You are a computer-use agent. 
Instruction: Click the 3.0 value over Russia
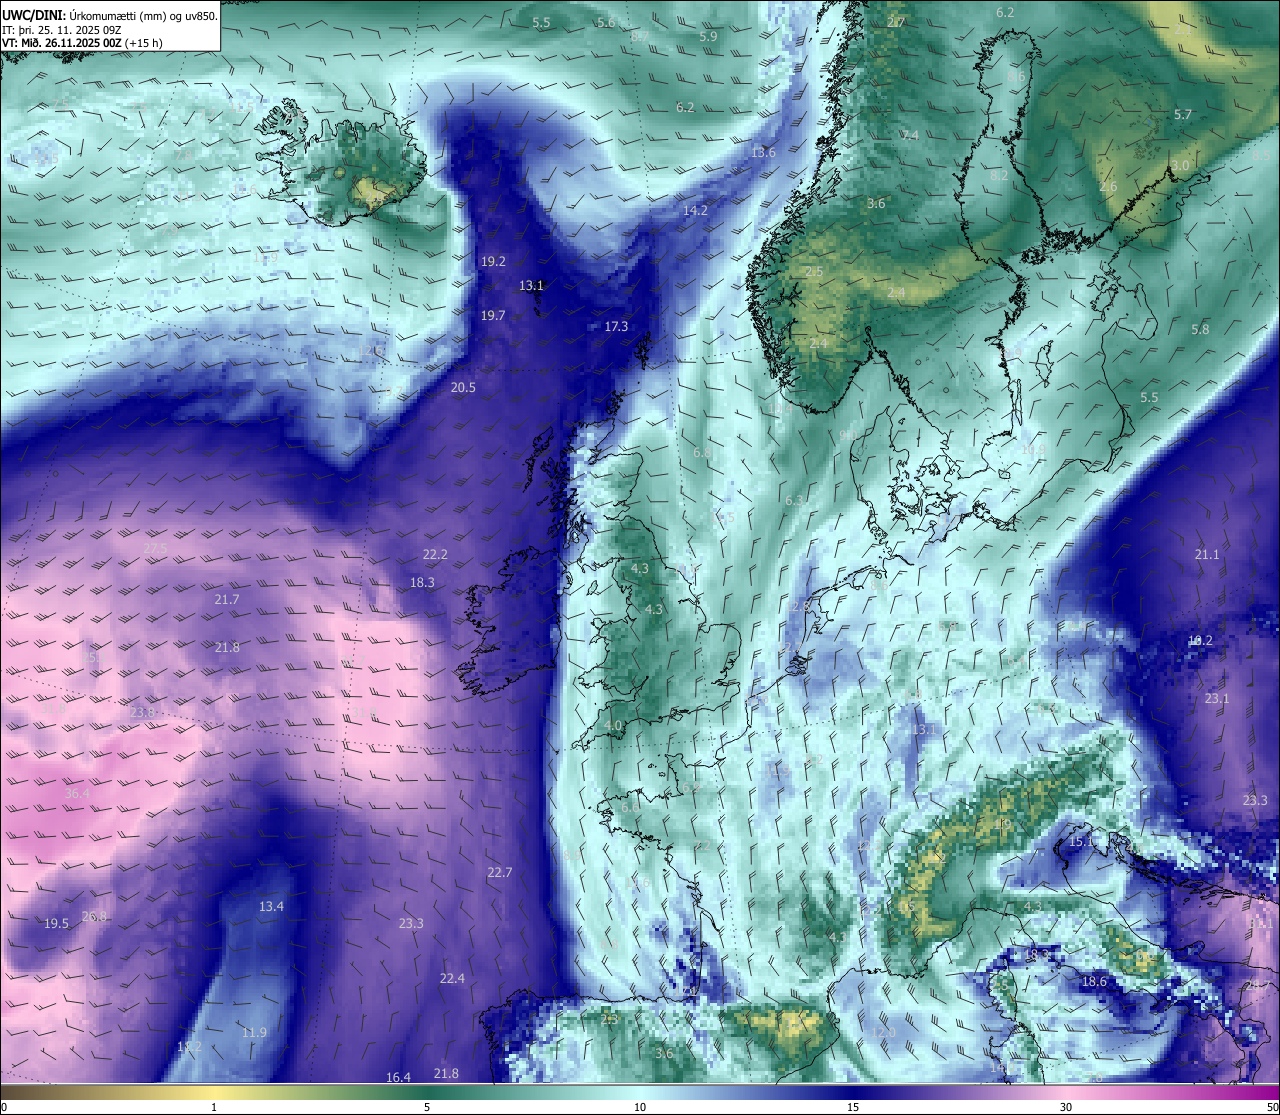[1180, 165]
